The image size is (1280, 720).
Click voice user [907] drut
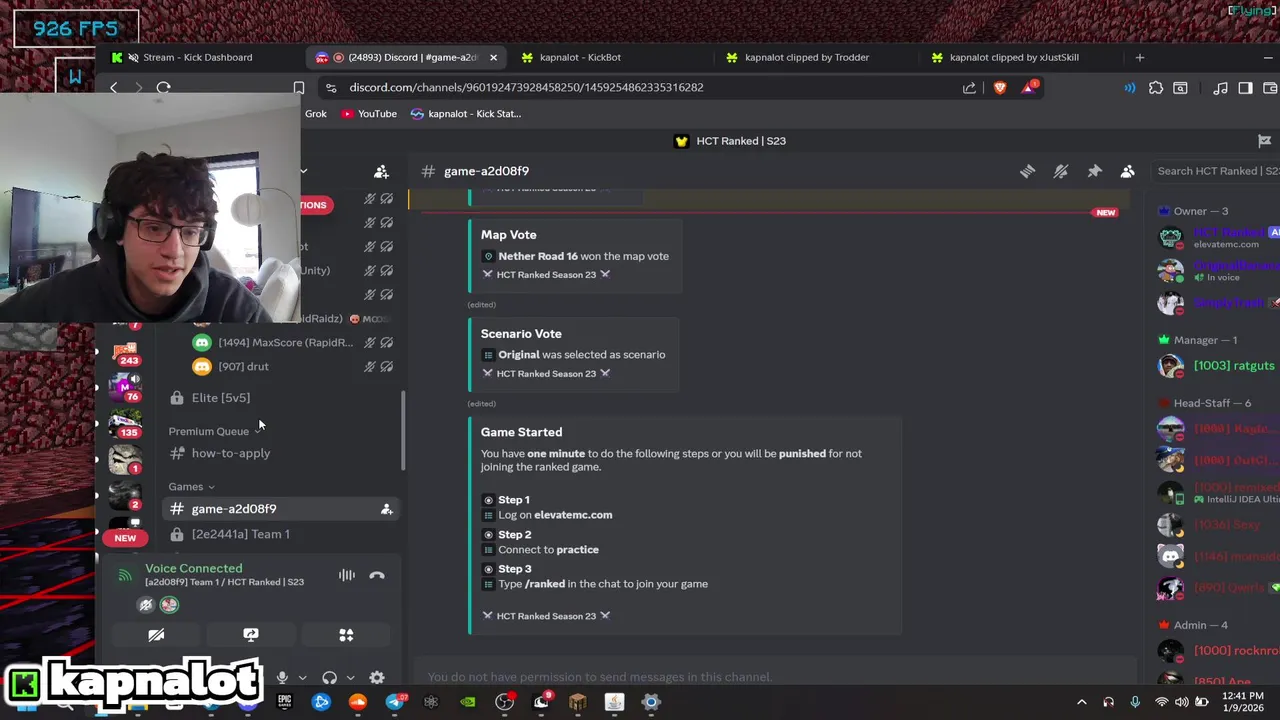click(243, 367)
